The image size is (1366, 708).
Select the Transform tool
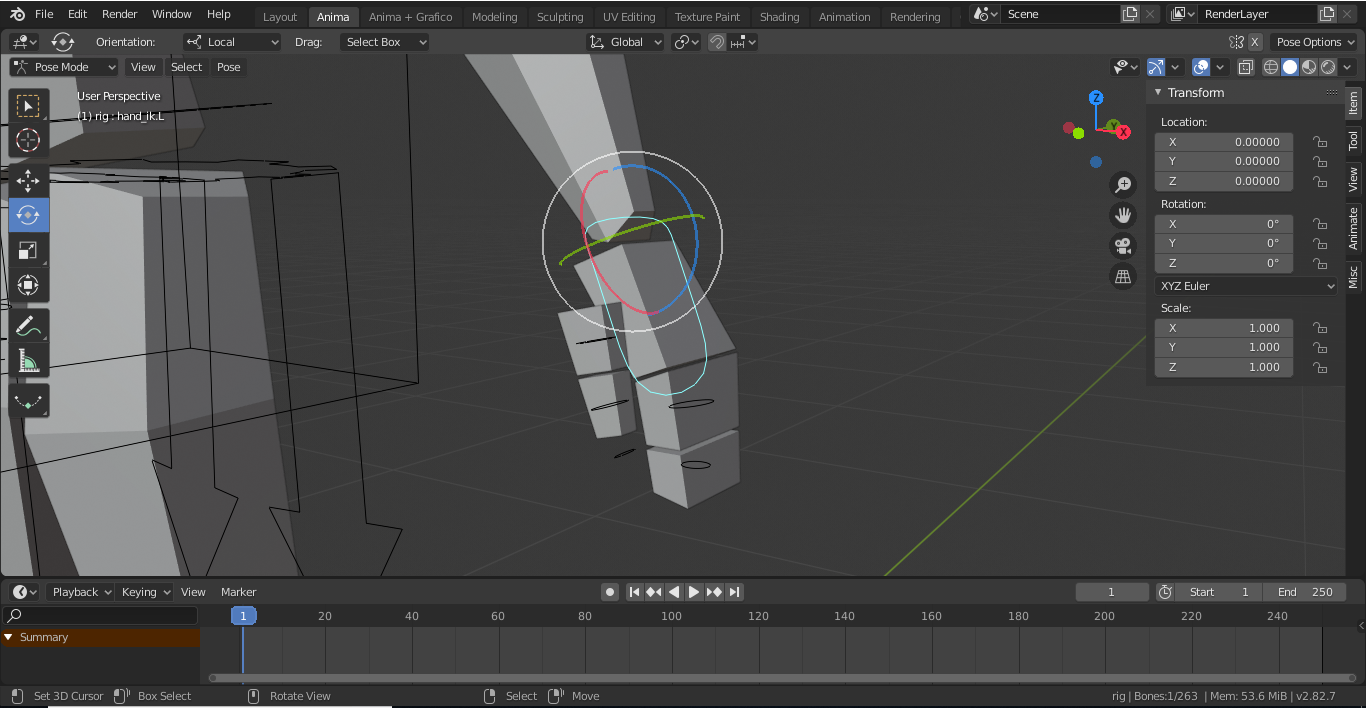click(x=28, y=285)
